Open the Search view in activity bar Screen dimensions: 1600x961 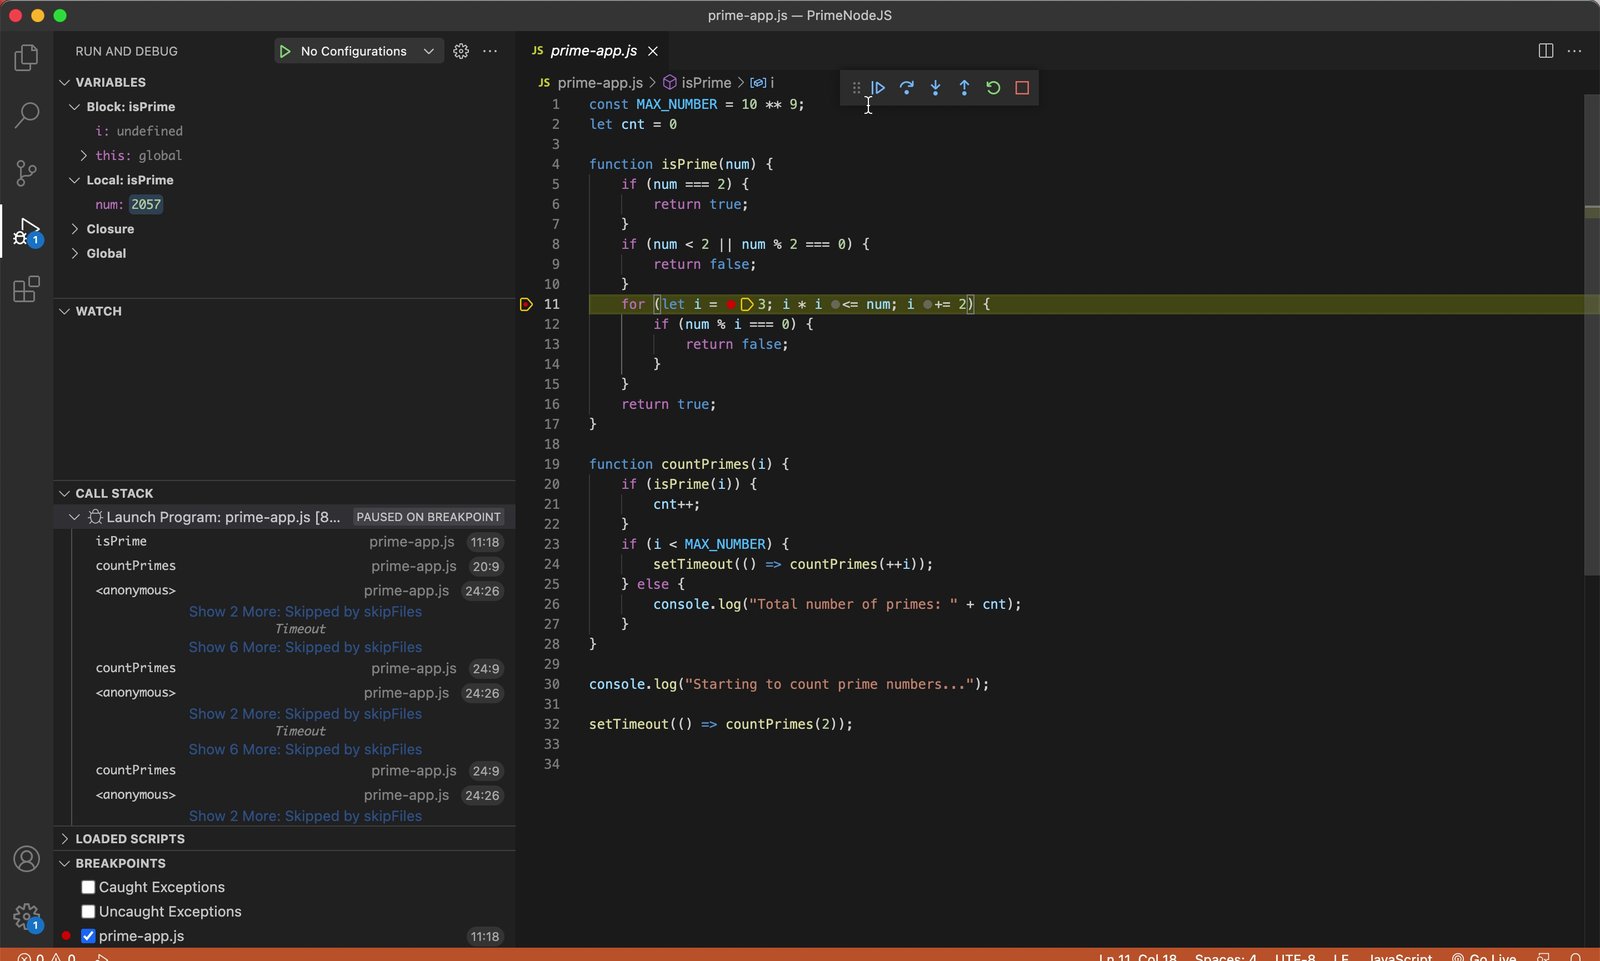point(27,115)
